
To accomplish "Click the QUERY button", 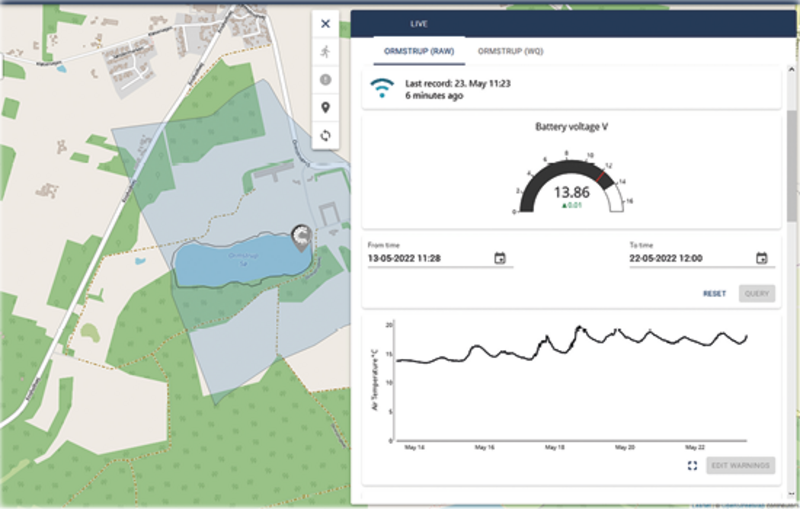I will (x=756, y=294).
